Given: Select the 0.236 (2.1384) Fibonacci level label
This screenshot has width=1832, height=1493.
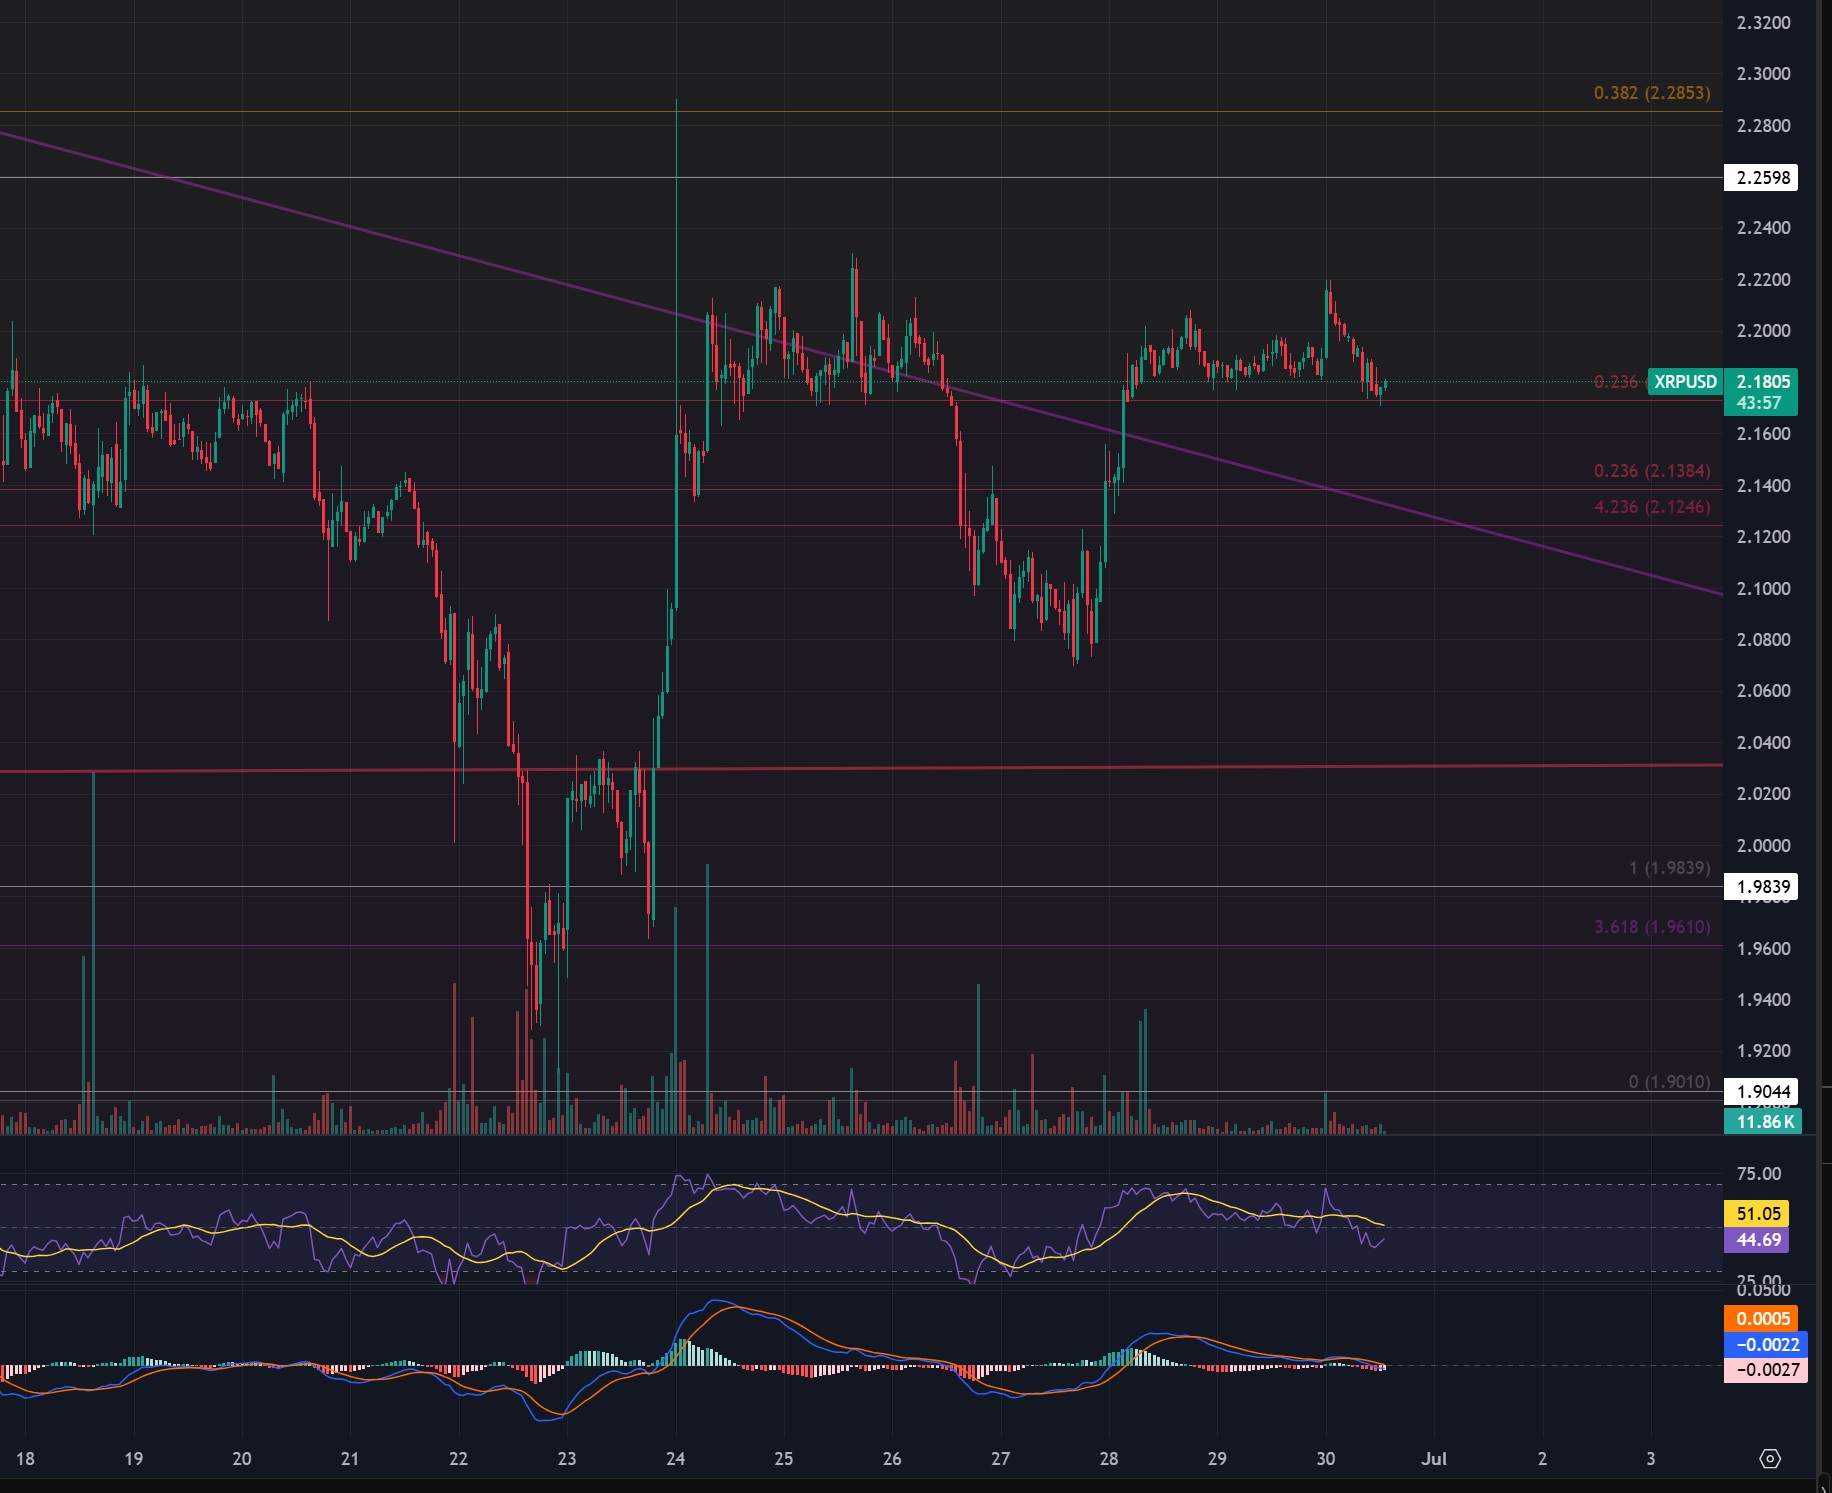Looking at the screenshot, I should point(1652,471).
